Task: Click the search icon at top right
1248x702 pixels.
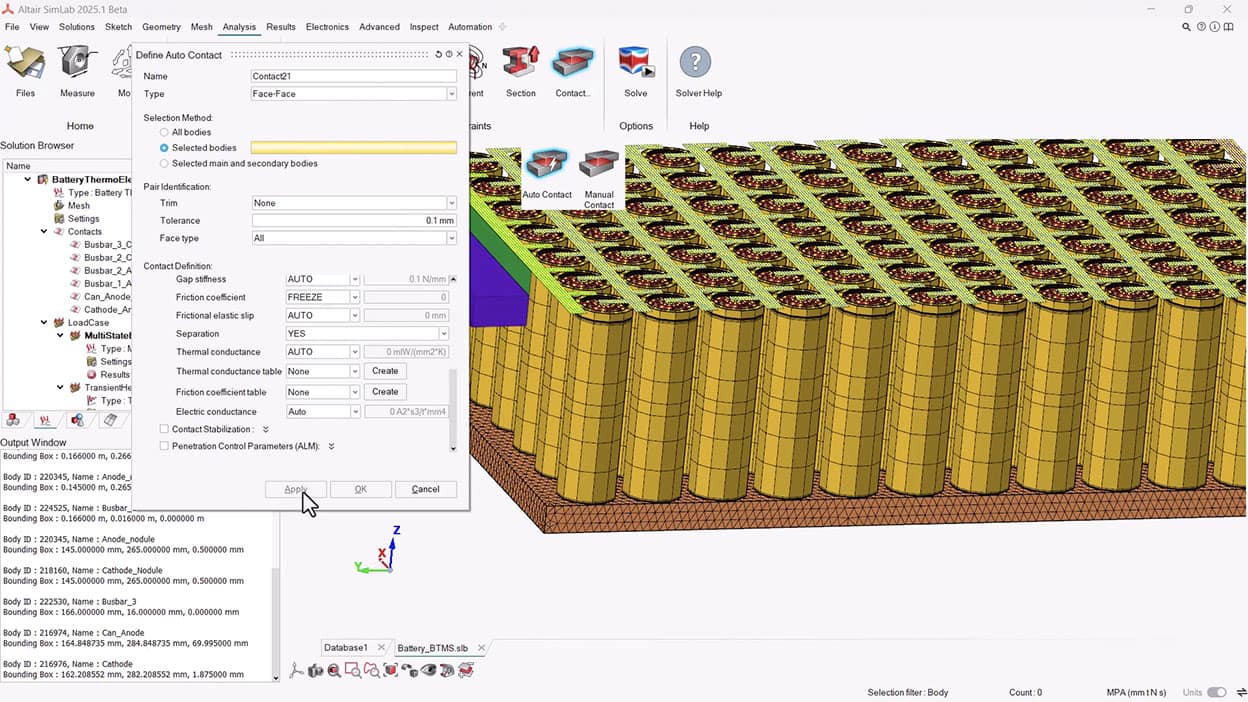Action: click(1186, 27)
